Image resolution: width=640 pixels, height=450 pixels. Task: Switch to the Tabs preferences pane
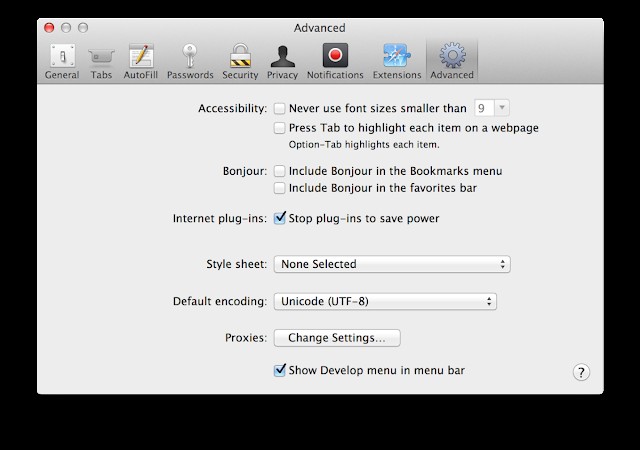click(x=101, y=59)
